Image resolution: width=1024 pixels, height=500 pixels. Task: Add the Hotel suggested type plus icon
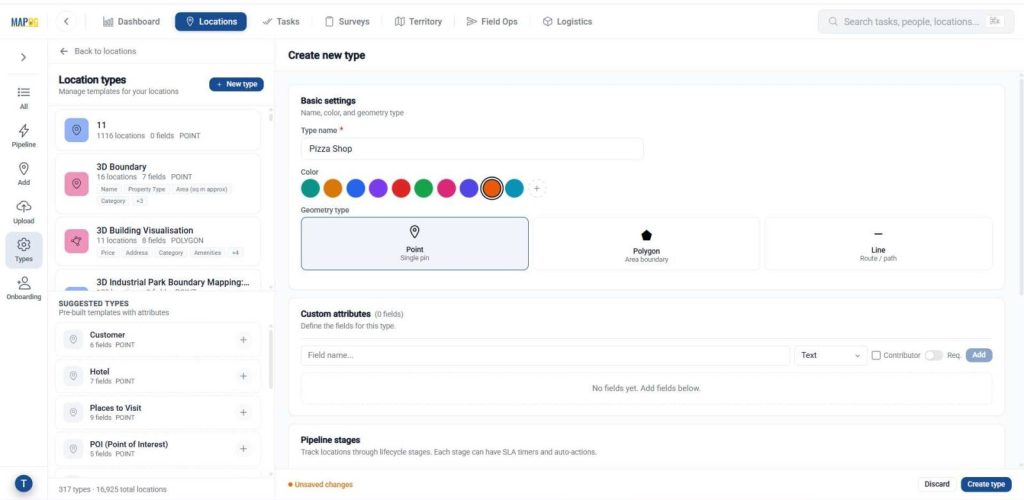(244, 376)
